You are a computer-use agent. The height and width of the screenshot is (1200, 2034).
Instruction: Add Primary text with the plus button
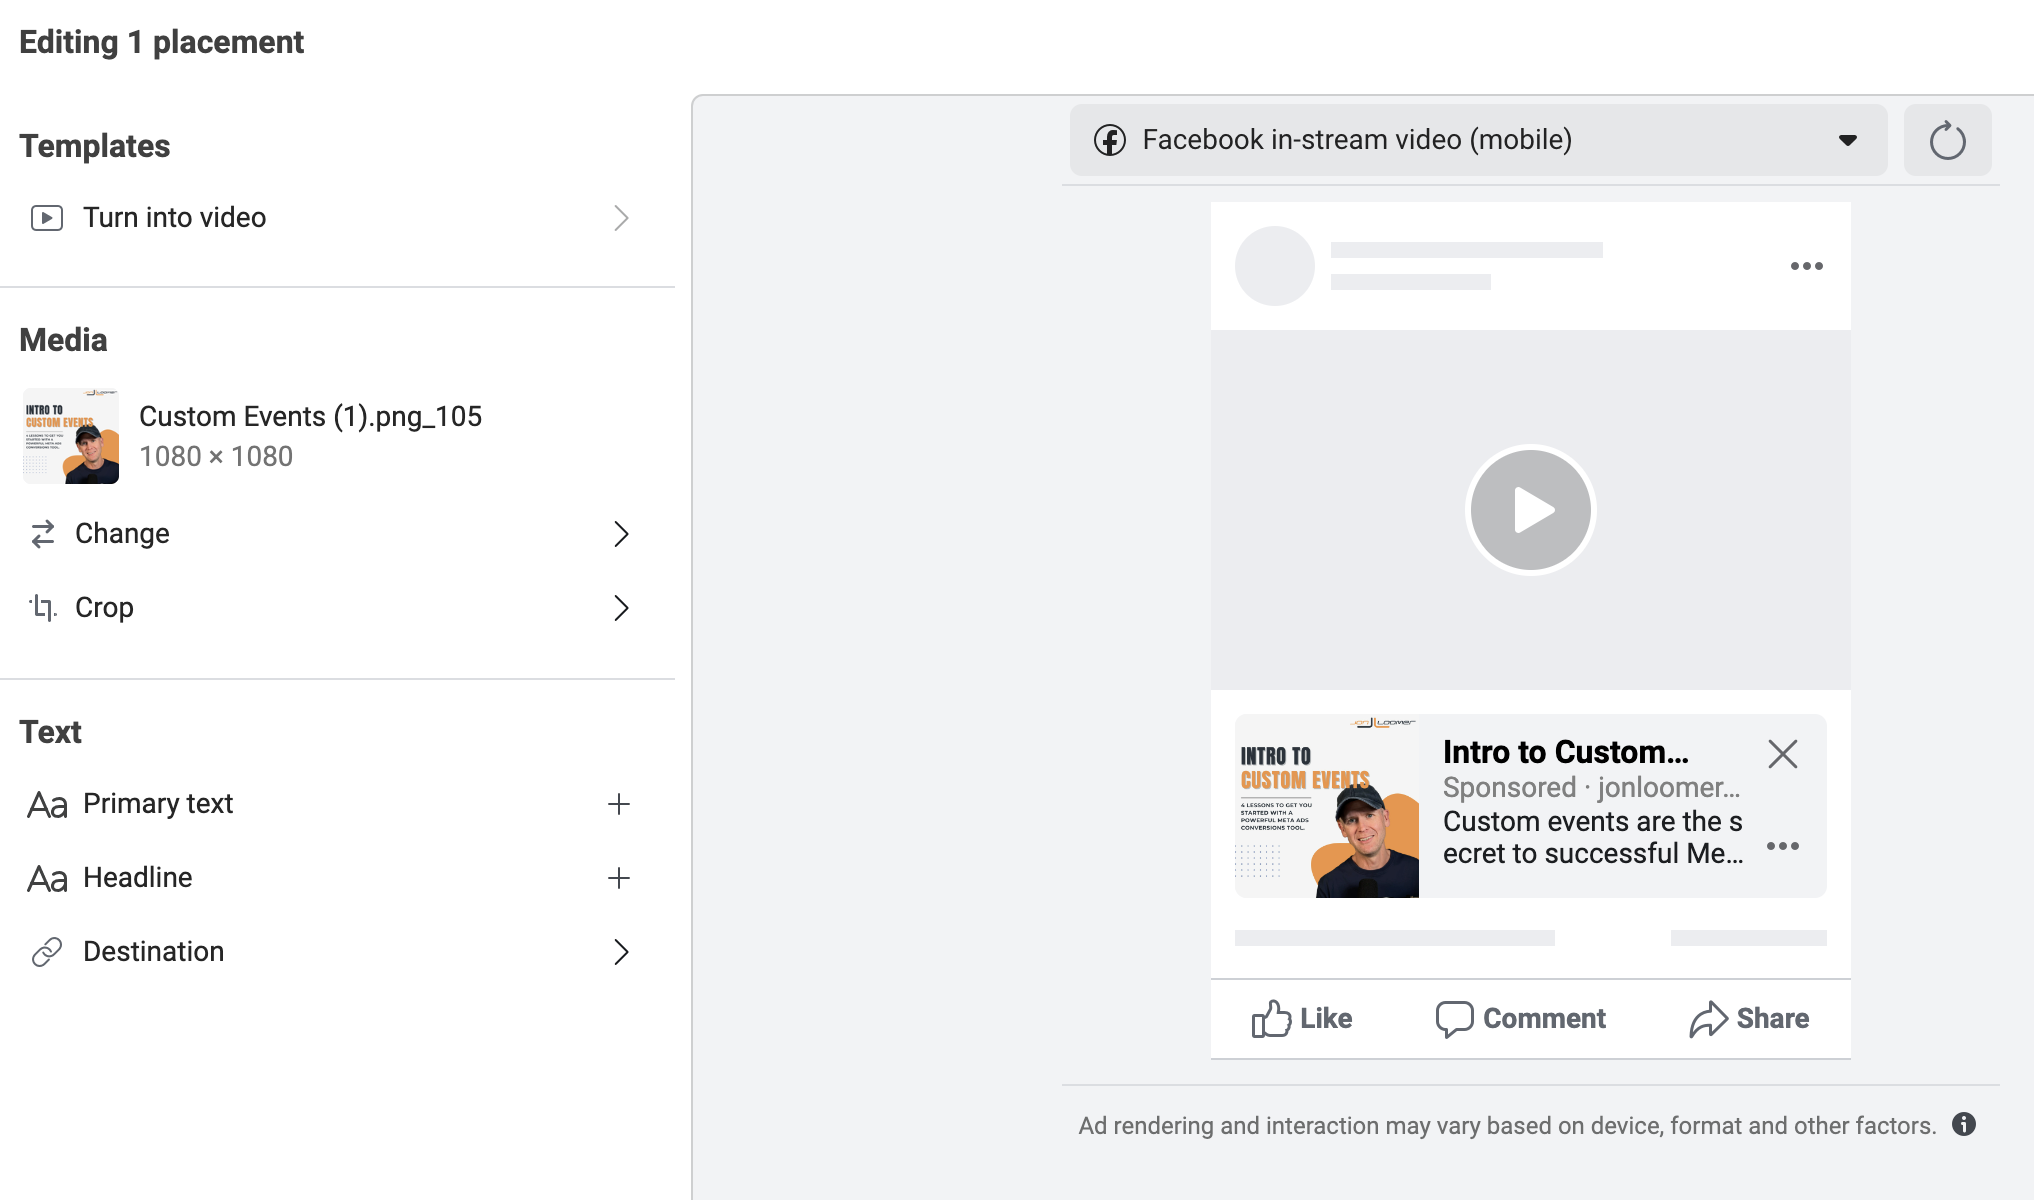click(x=620, y=803)
